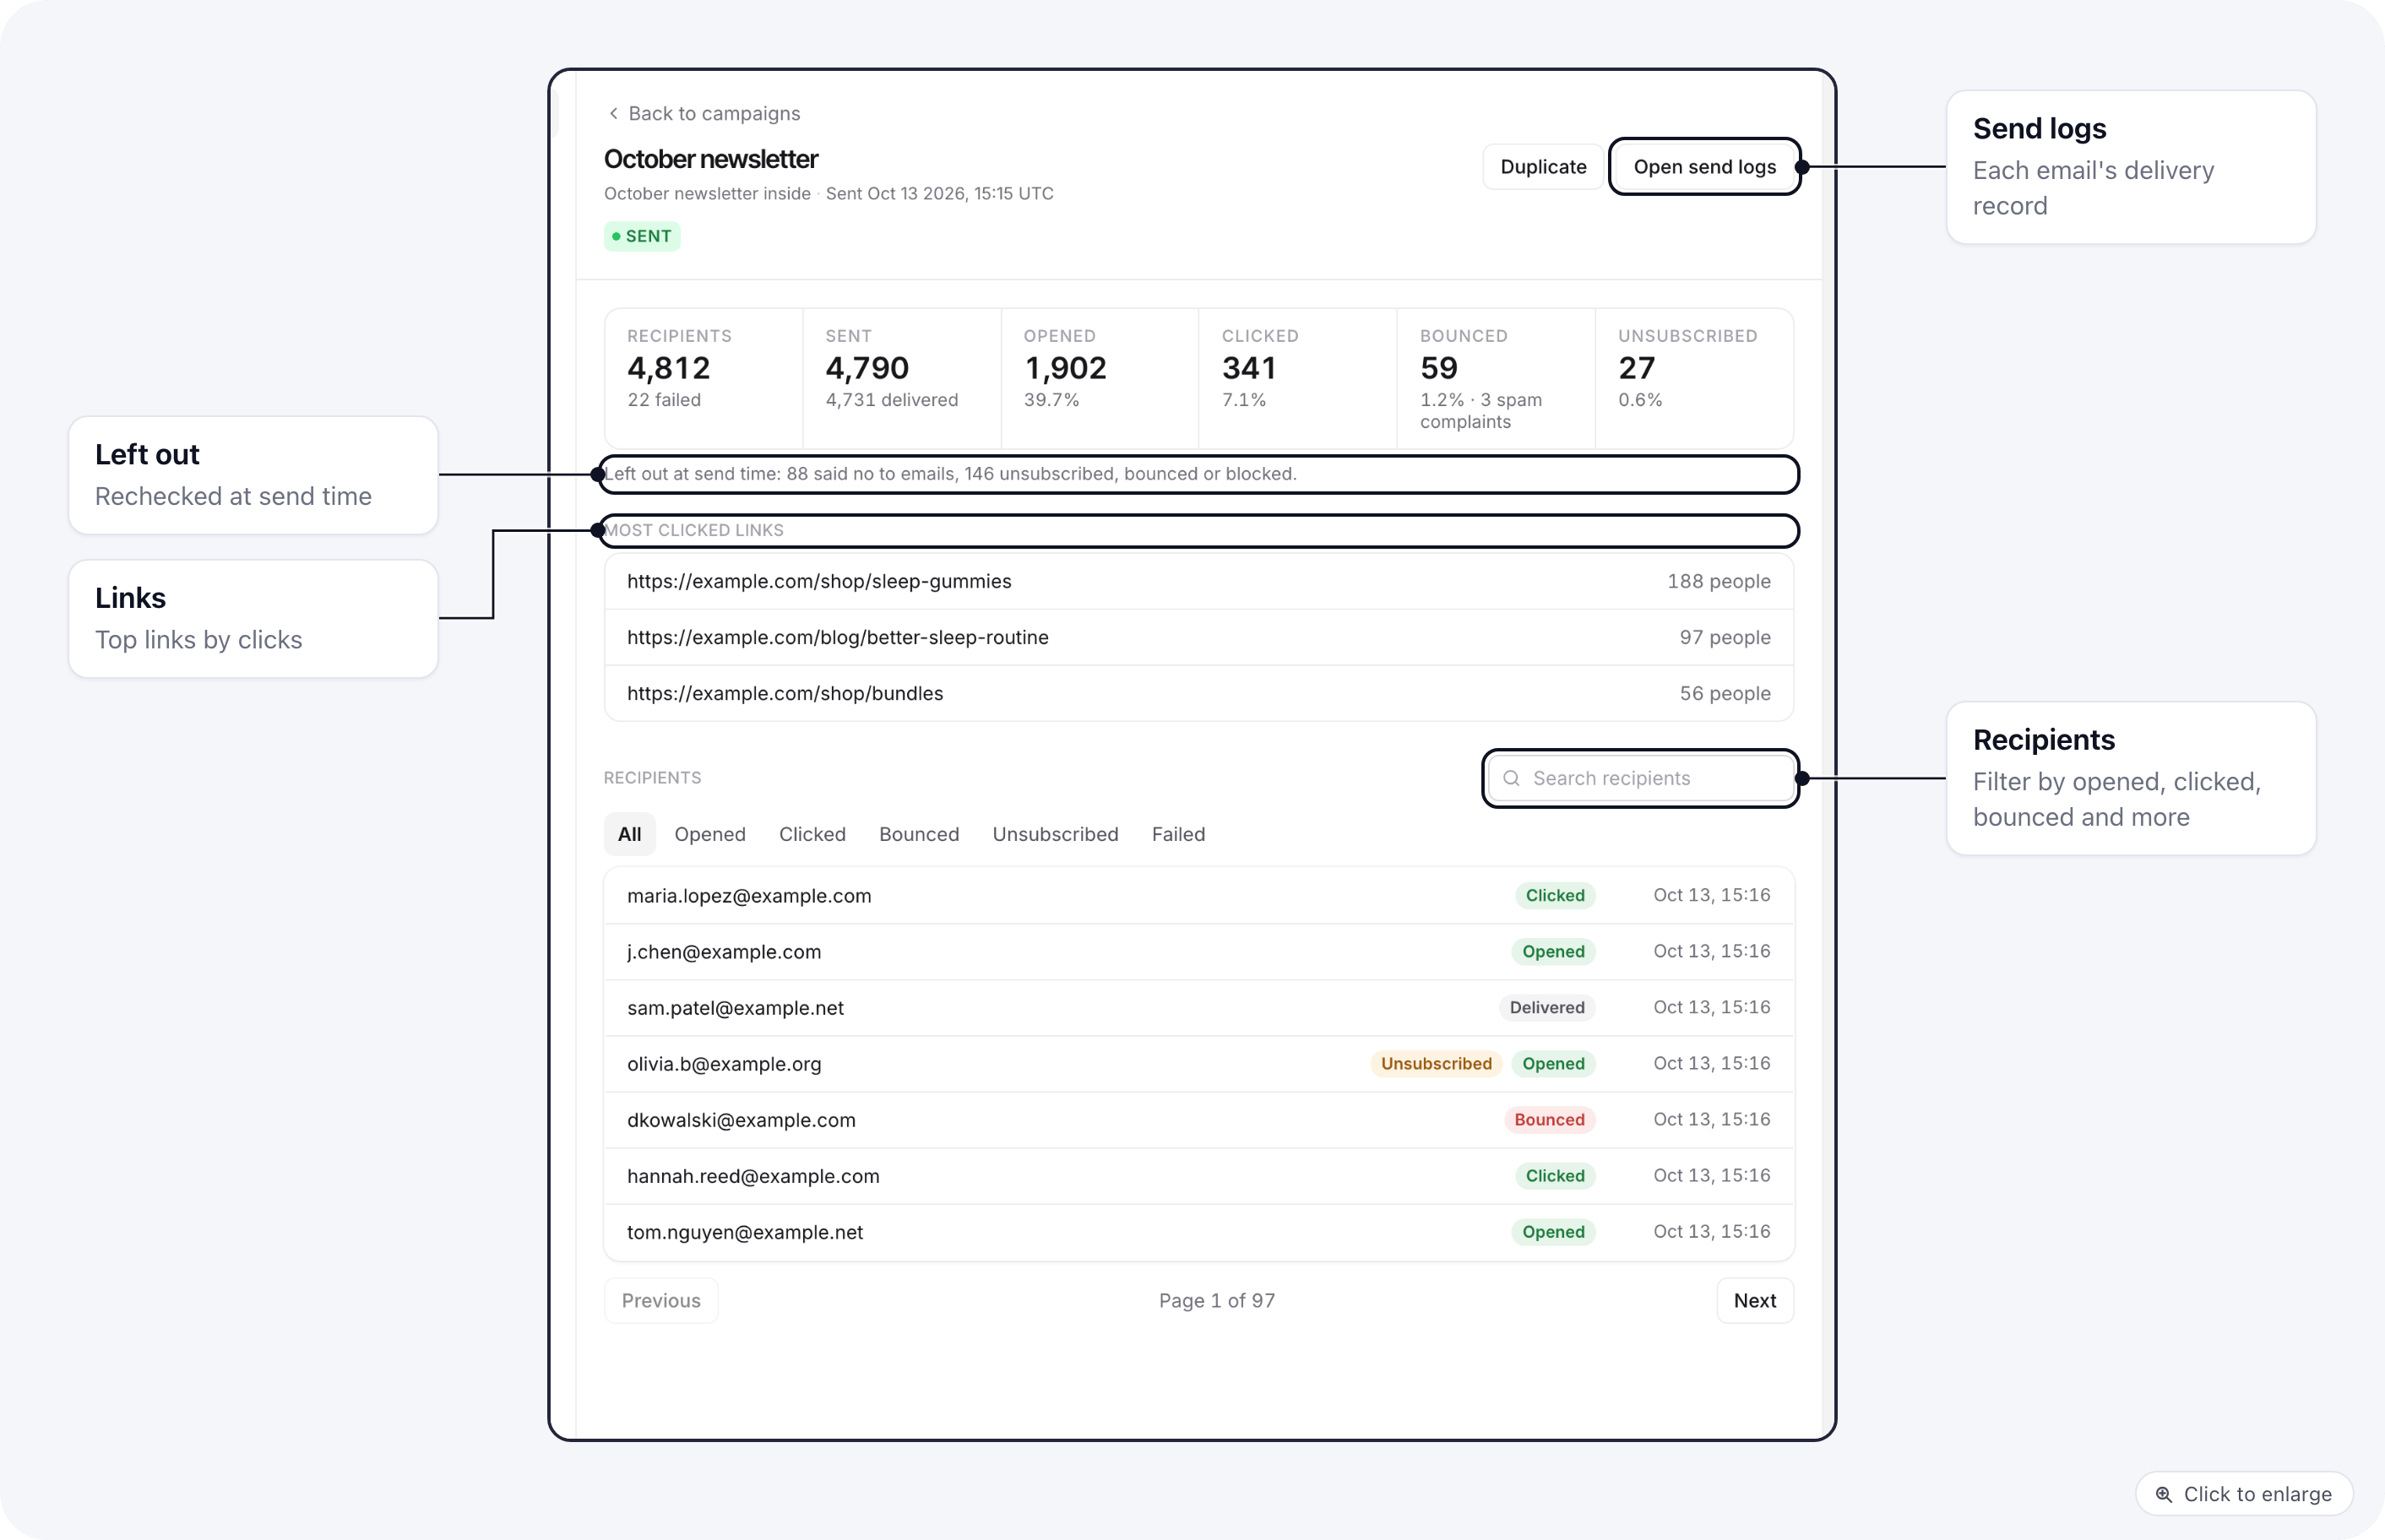
Task: Click the Unsubscribed badge on olivia.b row
Action: tap(1436, 1063)
